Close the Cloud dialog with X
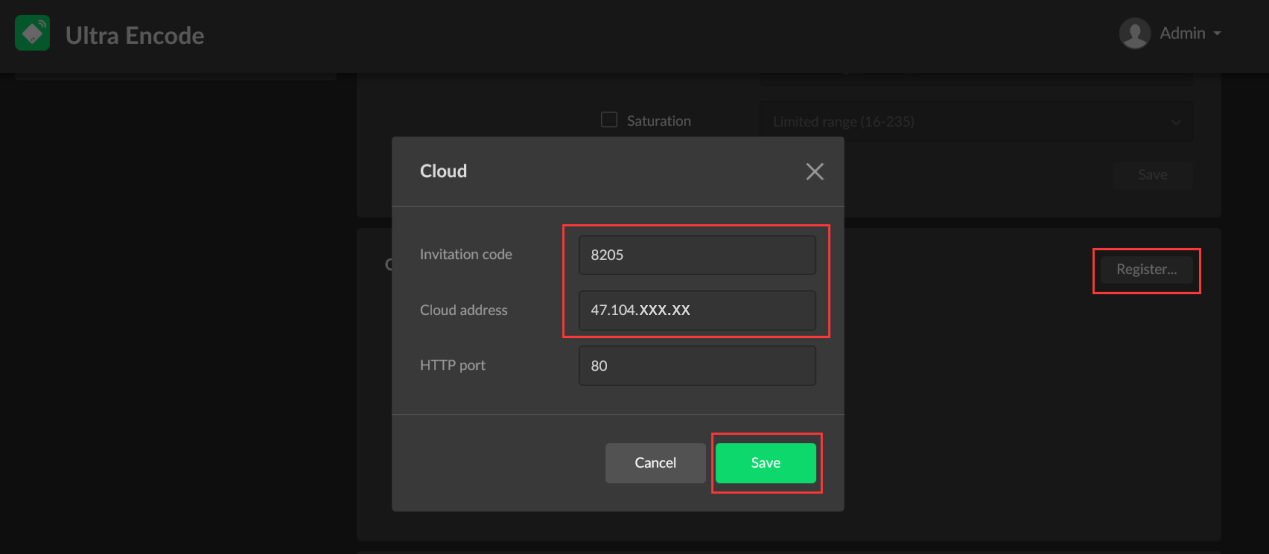 (815, 172)
